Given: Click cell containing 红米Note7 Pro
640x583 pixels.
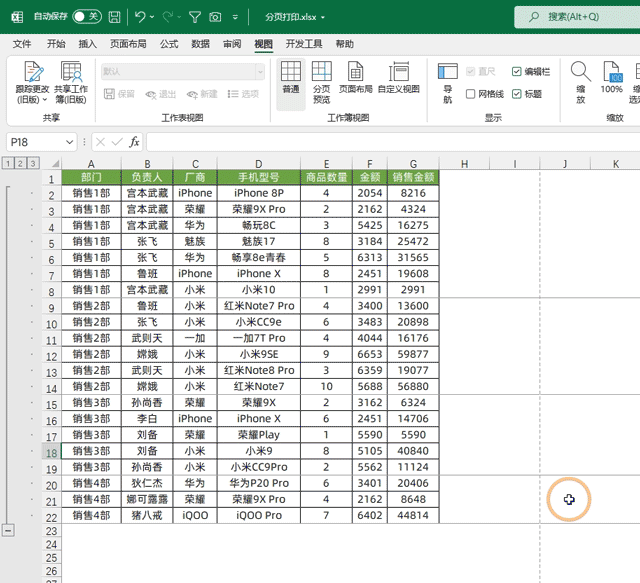Looking at the screenshot, I should 259,306.
